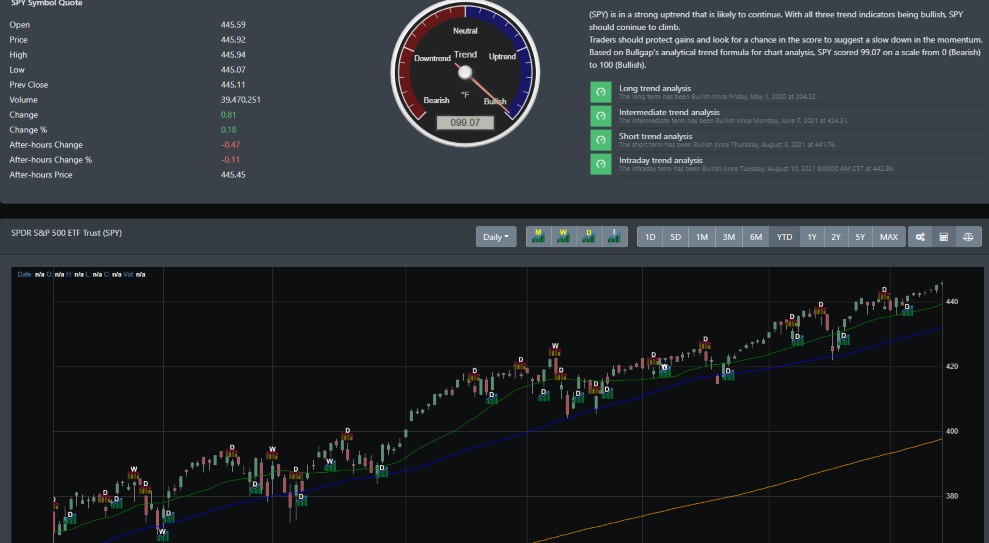Toggle the daily (D) signal indicator

pyautogui.click(x=588, y=237)
